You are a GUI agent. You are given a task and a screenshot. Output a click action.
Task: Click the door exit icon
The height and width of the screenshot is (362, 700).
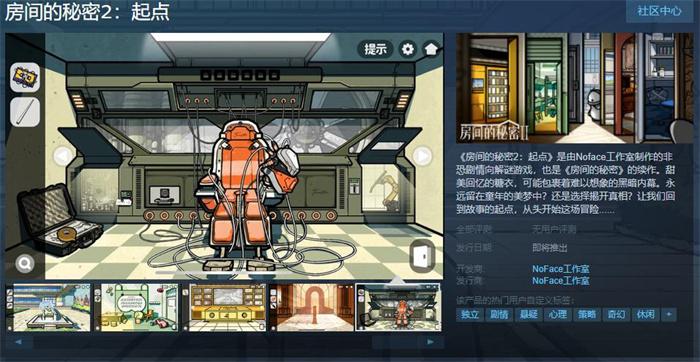coord(422,256)
